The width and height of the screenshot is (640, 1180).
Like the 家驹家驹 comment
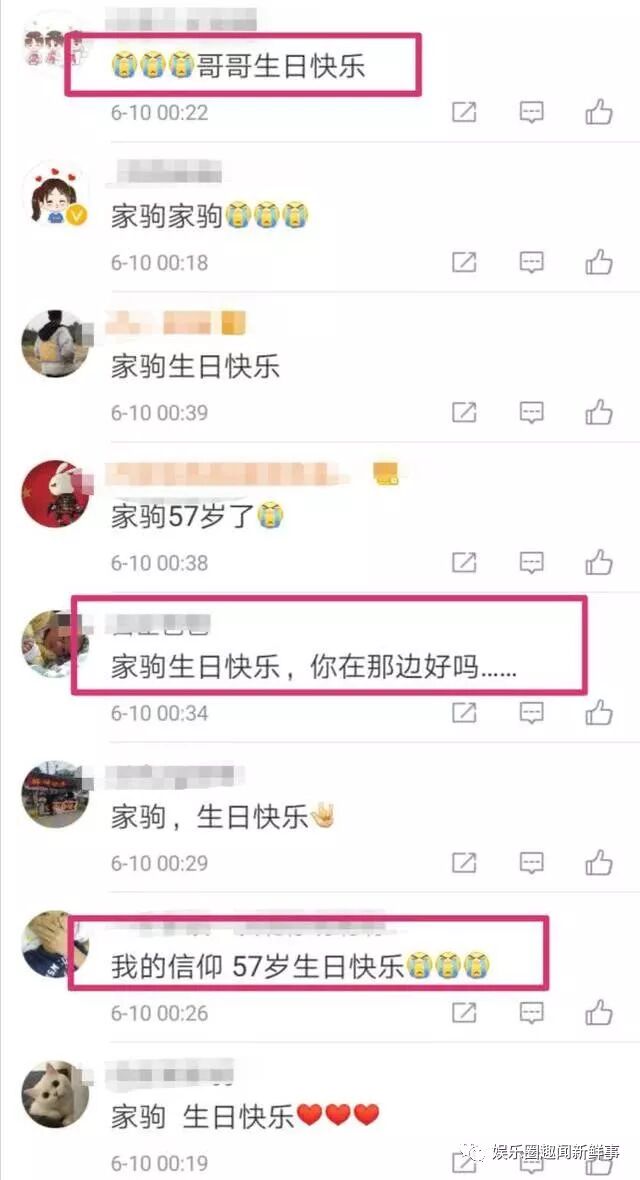[599, 262]
